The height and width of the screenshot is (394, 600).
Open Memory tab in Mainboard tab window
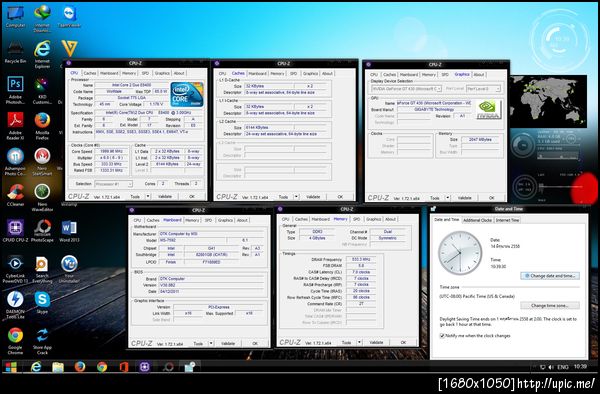click(192, 220)
